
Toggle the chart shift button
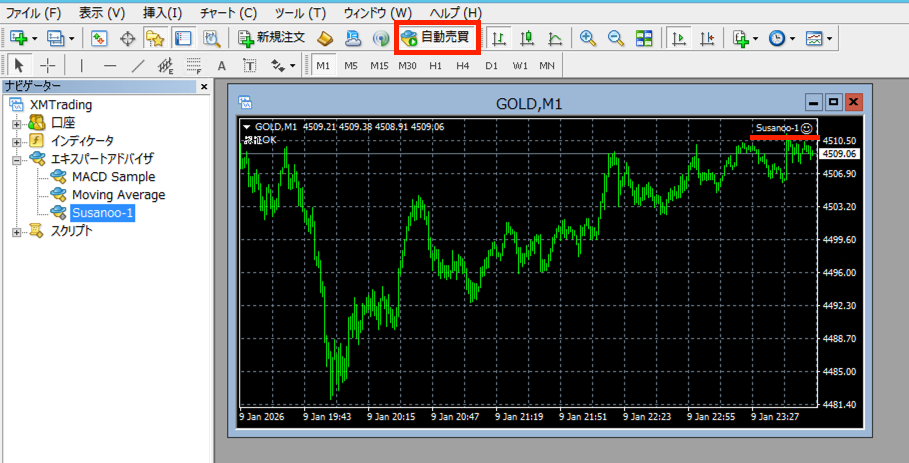[708, 39]
